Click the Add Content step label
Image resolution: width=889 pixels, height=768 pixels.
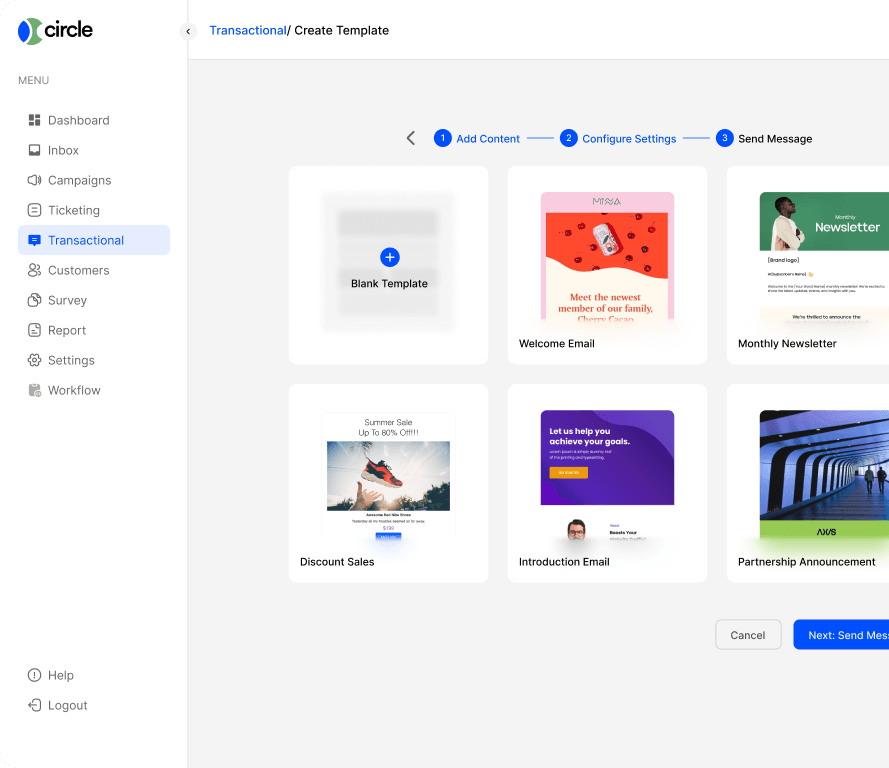coord(488,139)
